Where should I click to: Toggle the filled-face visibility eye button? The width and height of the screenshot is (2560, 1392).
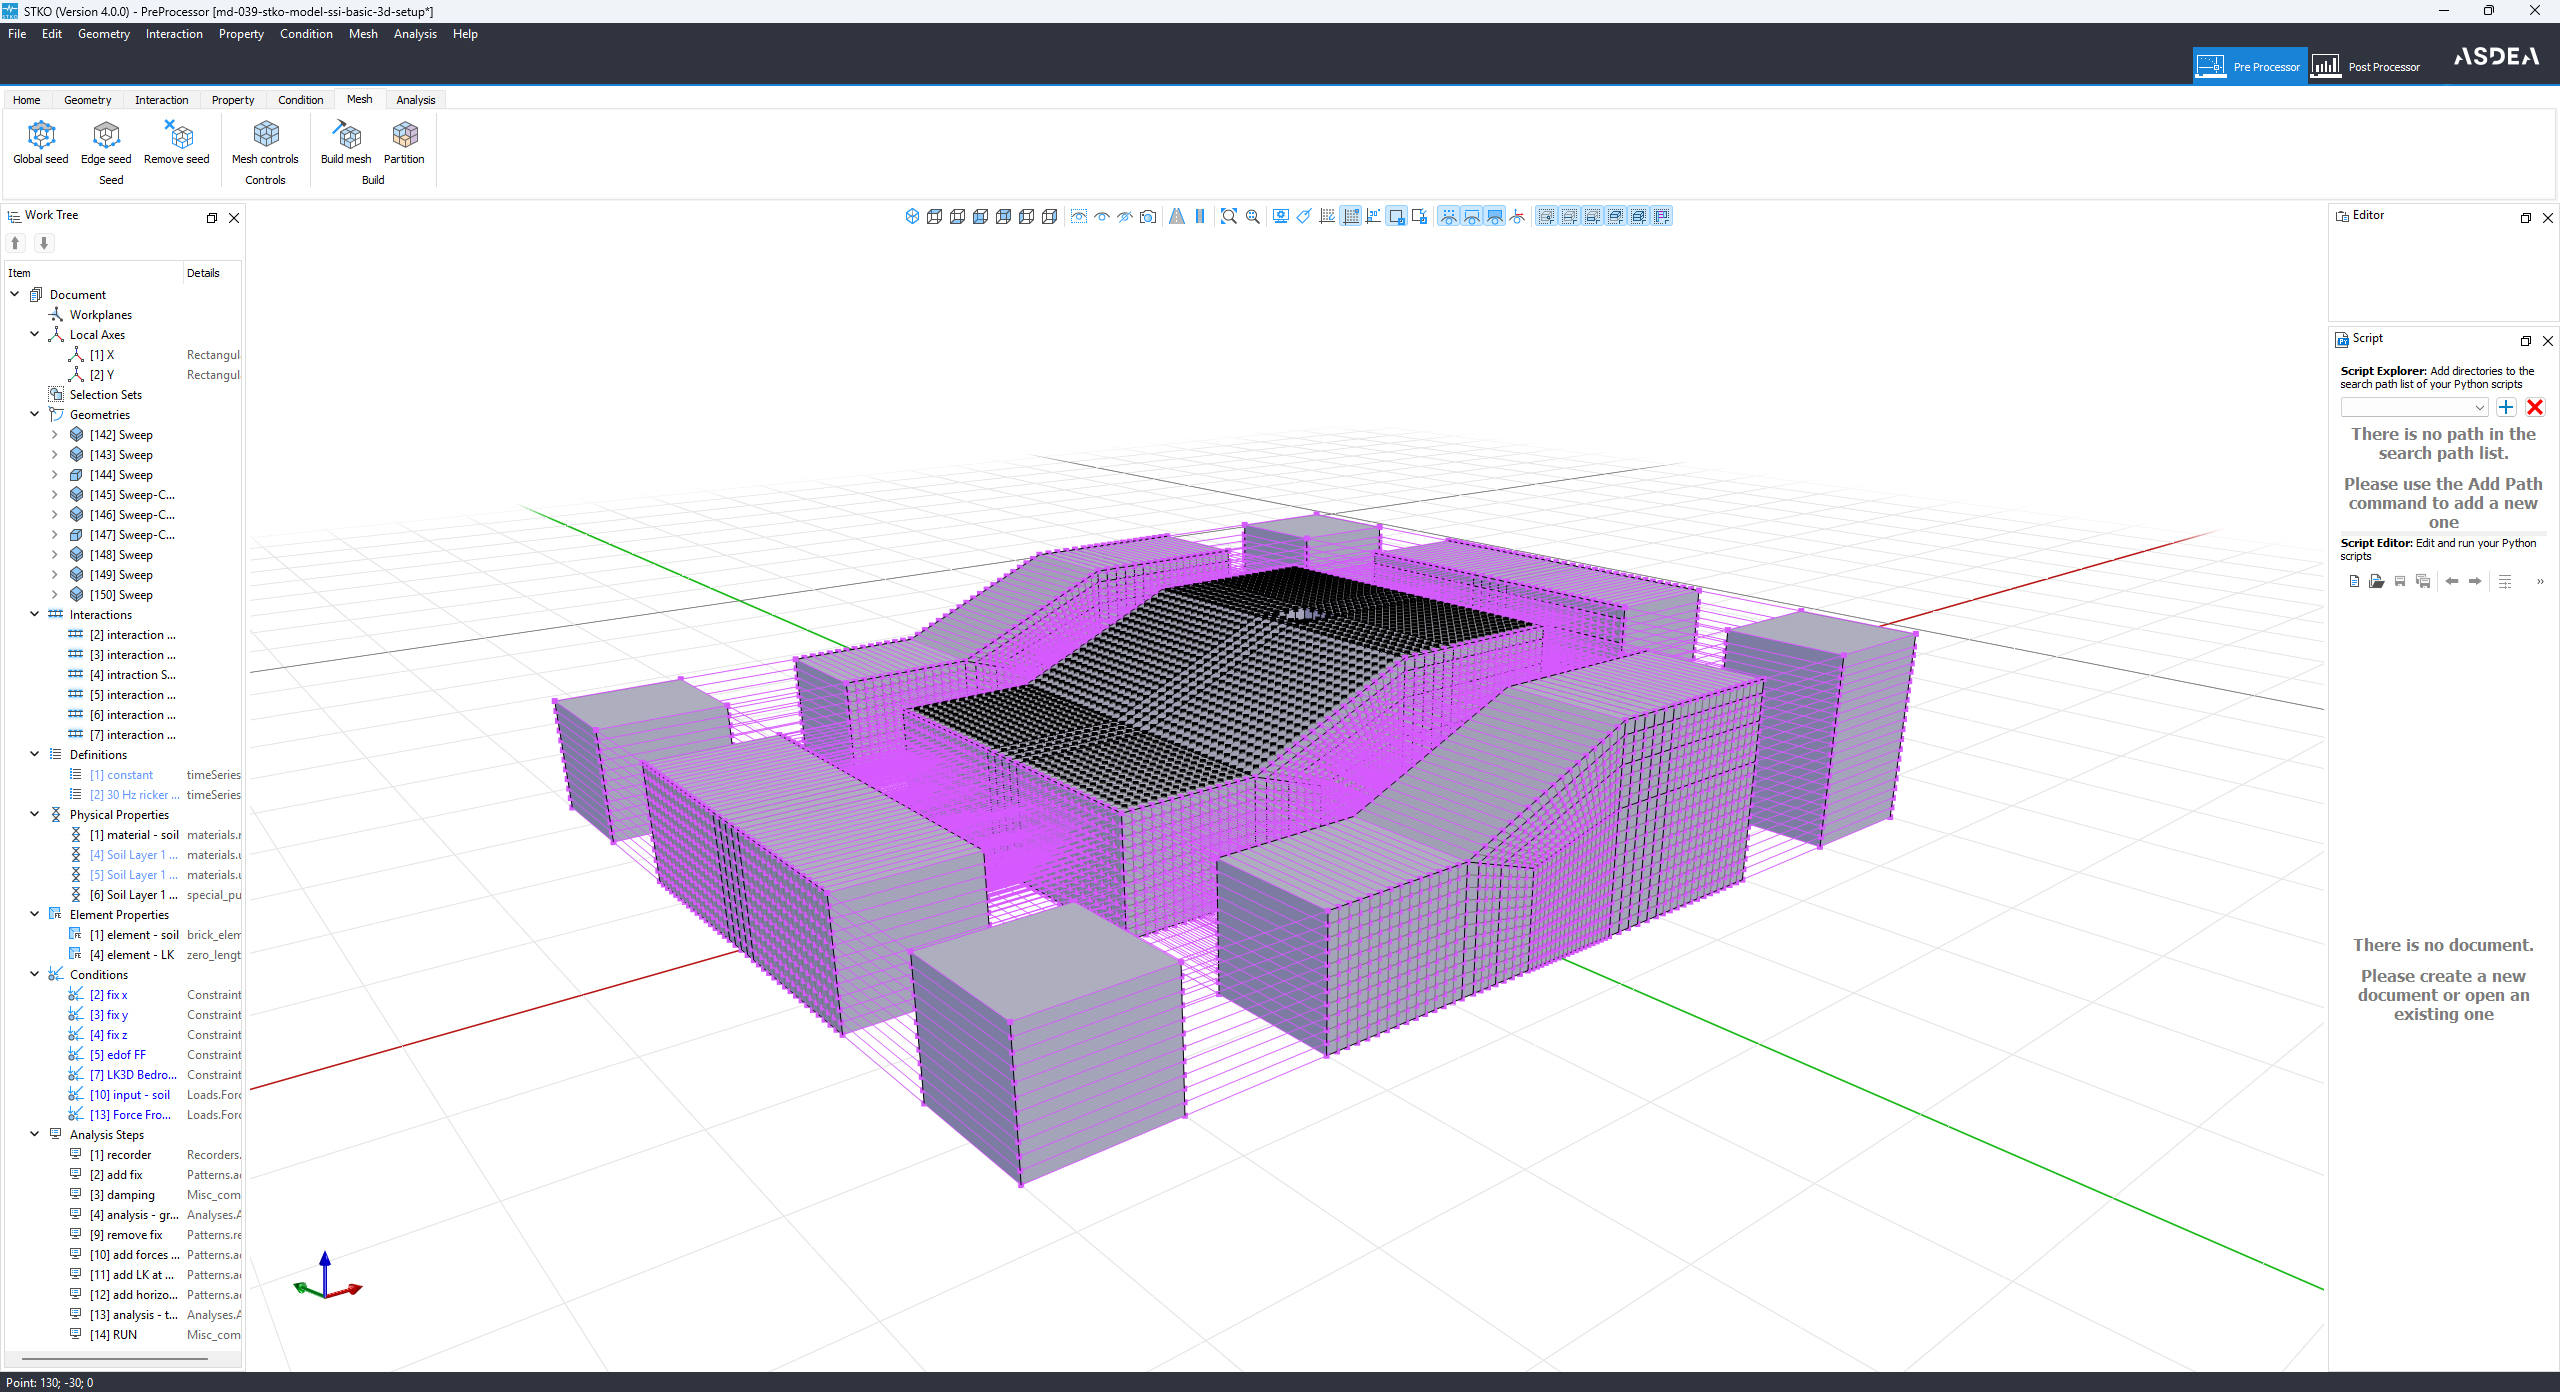[x=1495, y=216]
